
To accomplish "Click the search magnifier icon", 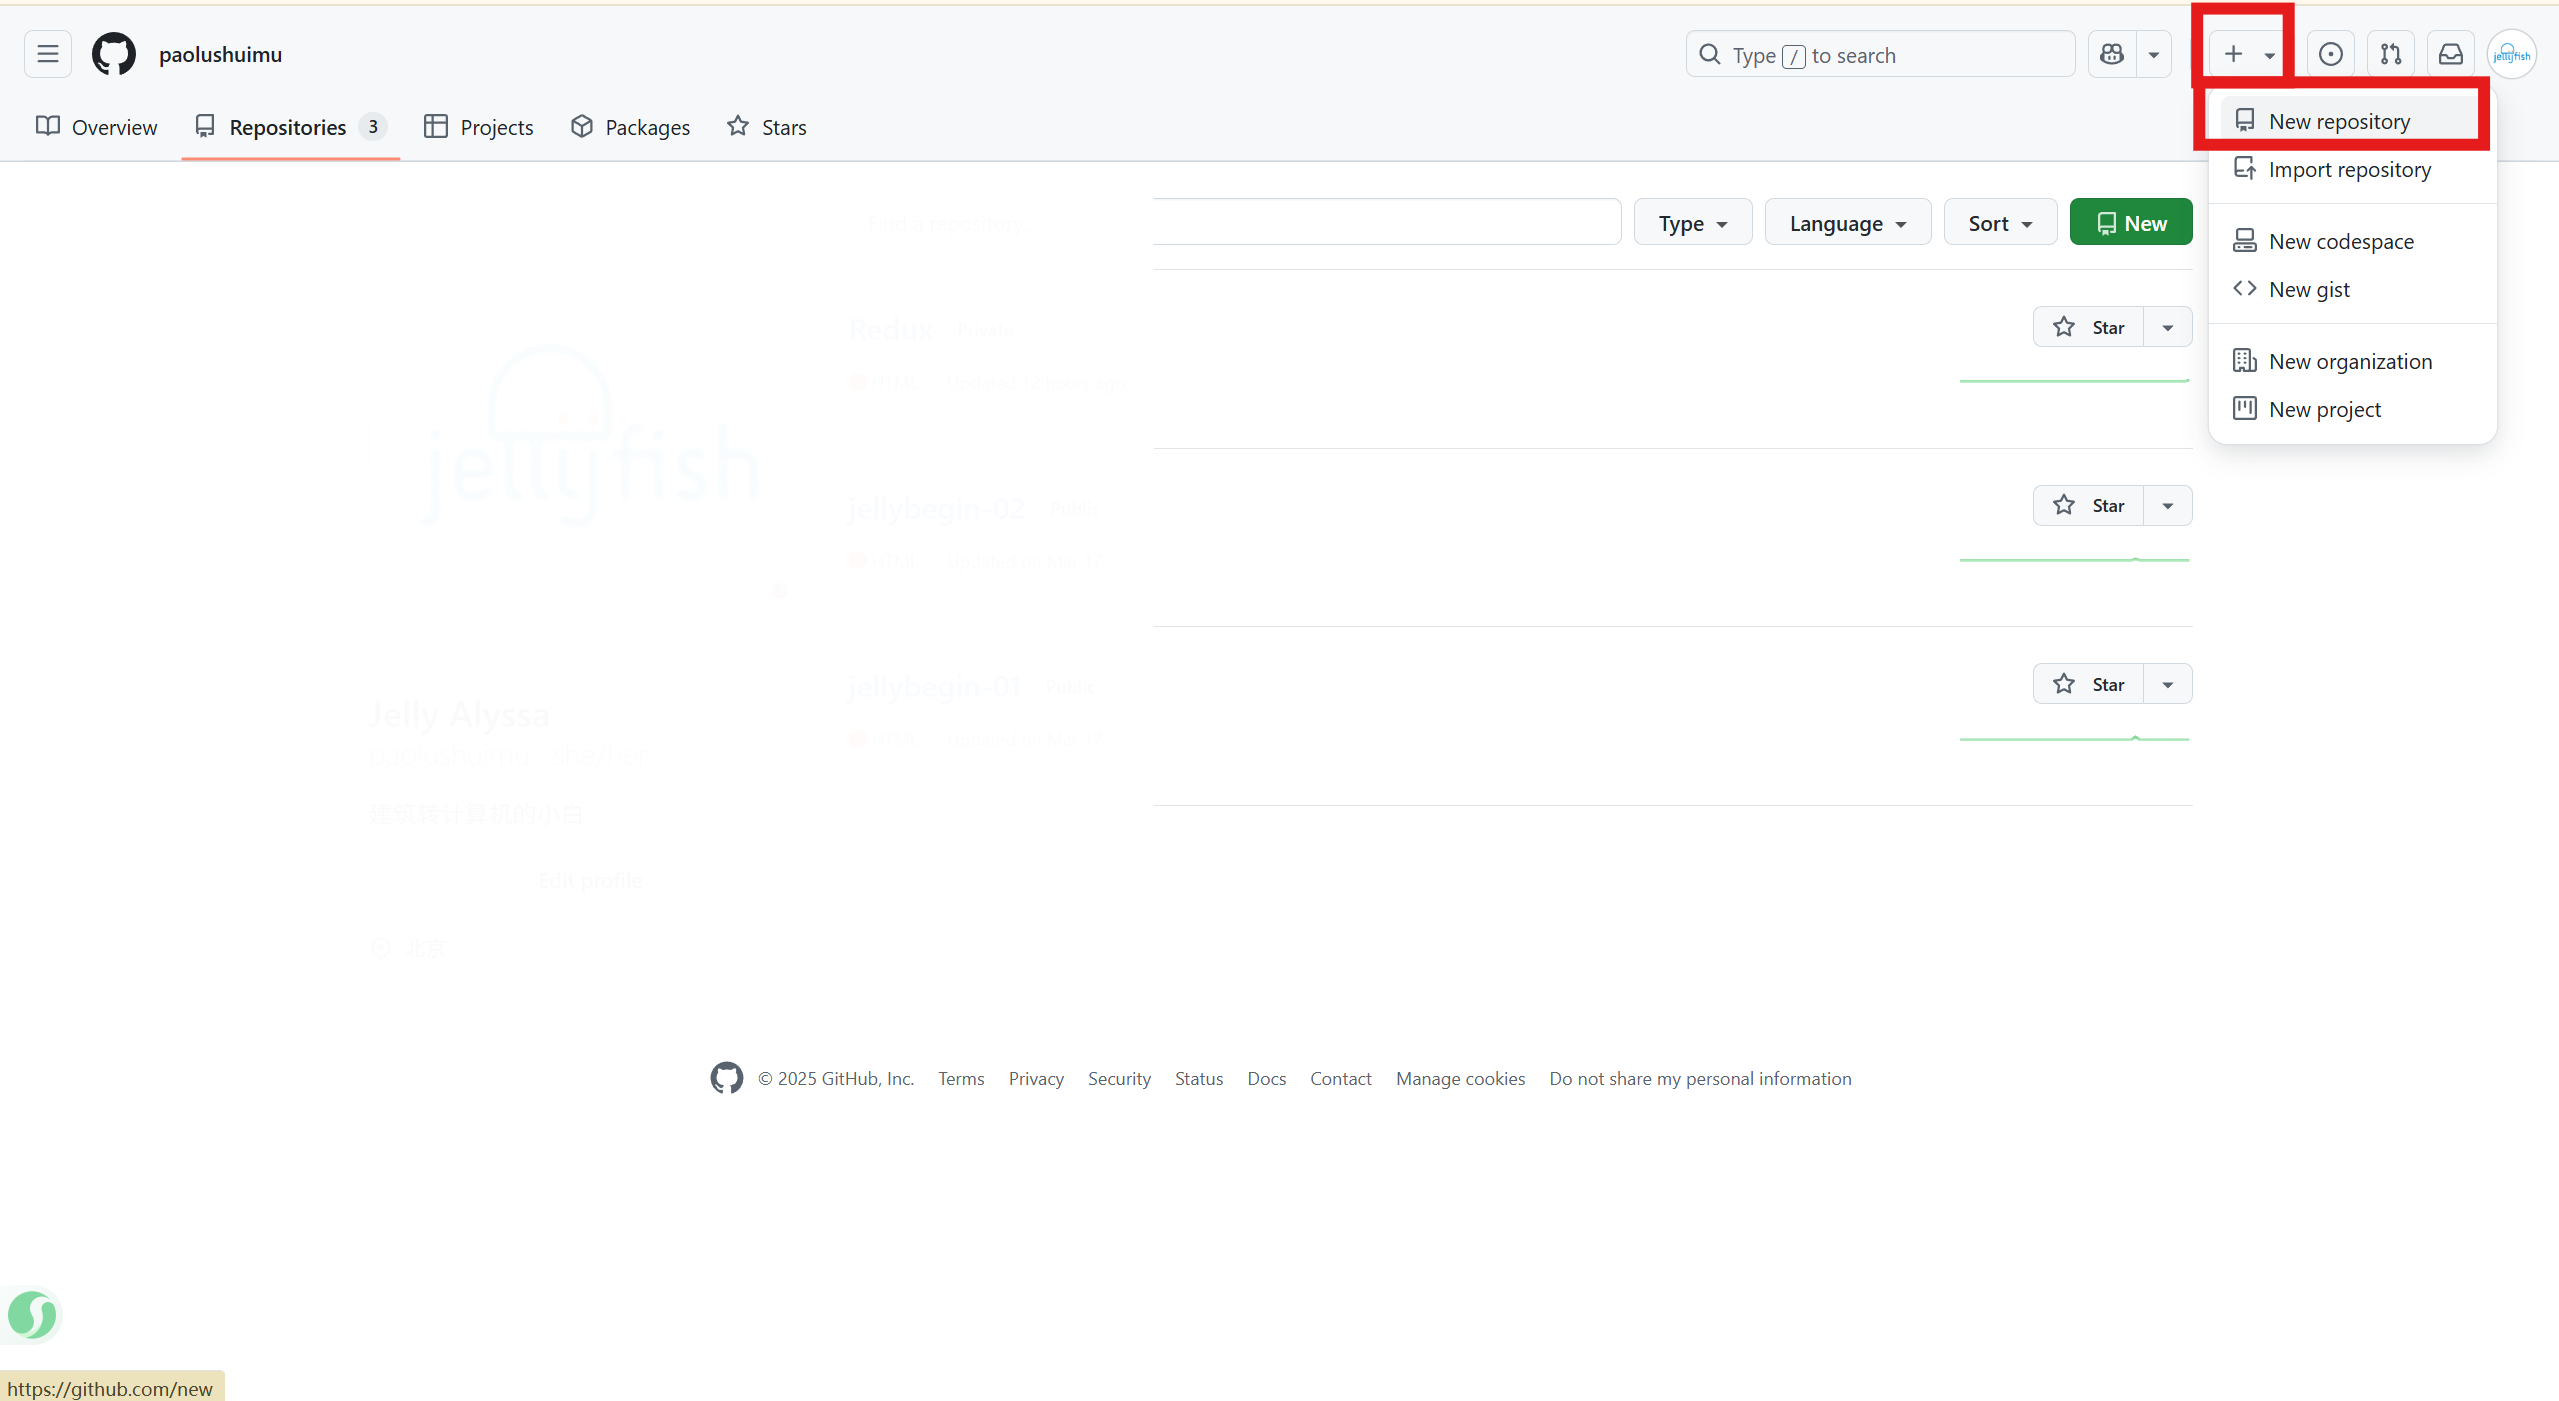I will [1710, 54].
